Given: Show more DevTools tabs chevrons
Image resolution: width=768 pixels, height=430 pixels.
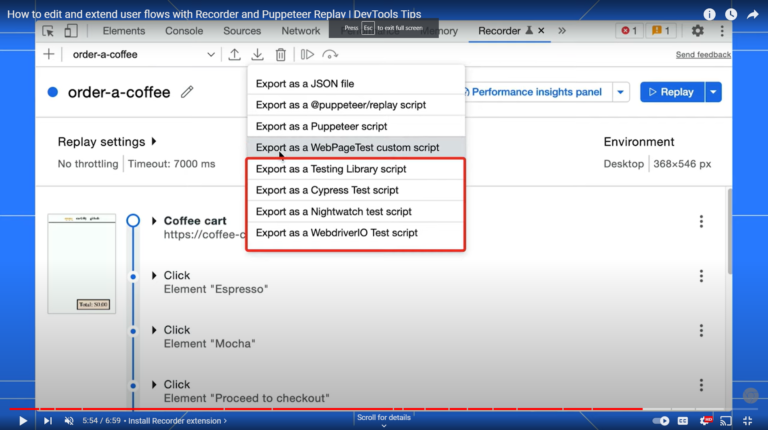Looking at the screenshot, I should point(562,31).
